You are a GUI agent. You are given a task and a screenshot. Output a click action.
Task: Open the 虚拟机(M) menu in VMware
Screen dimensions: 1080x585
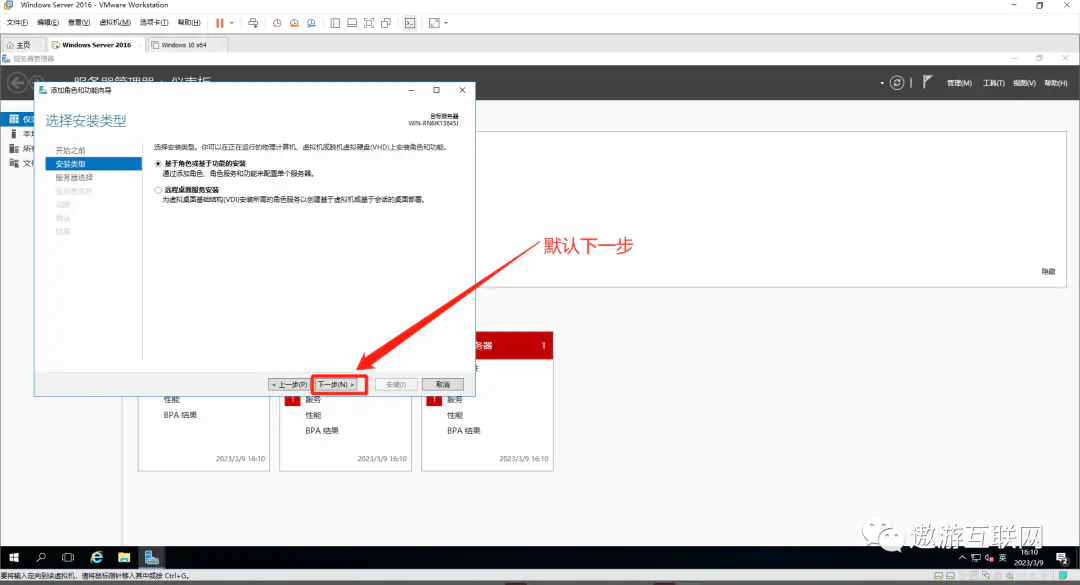[x=114, y=23]
